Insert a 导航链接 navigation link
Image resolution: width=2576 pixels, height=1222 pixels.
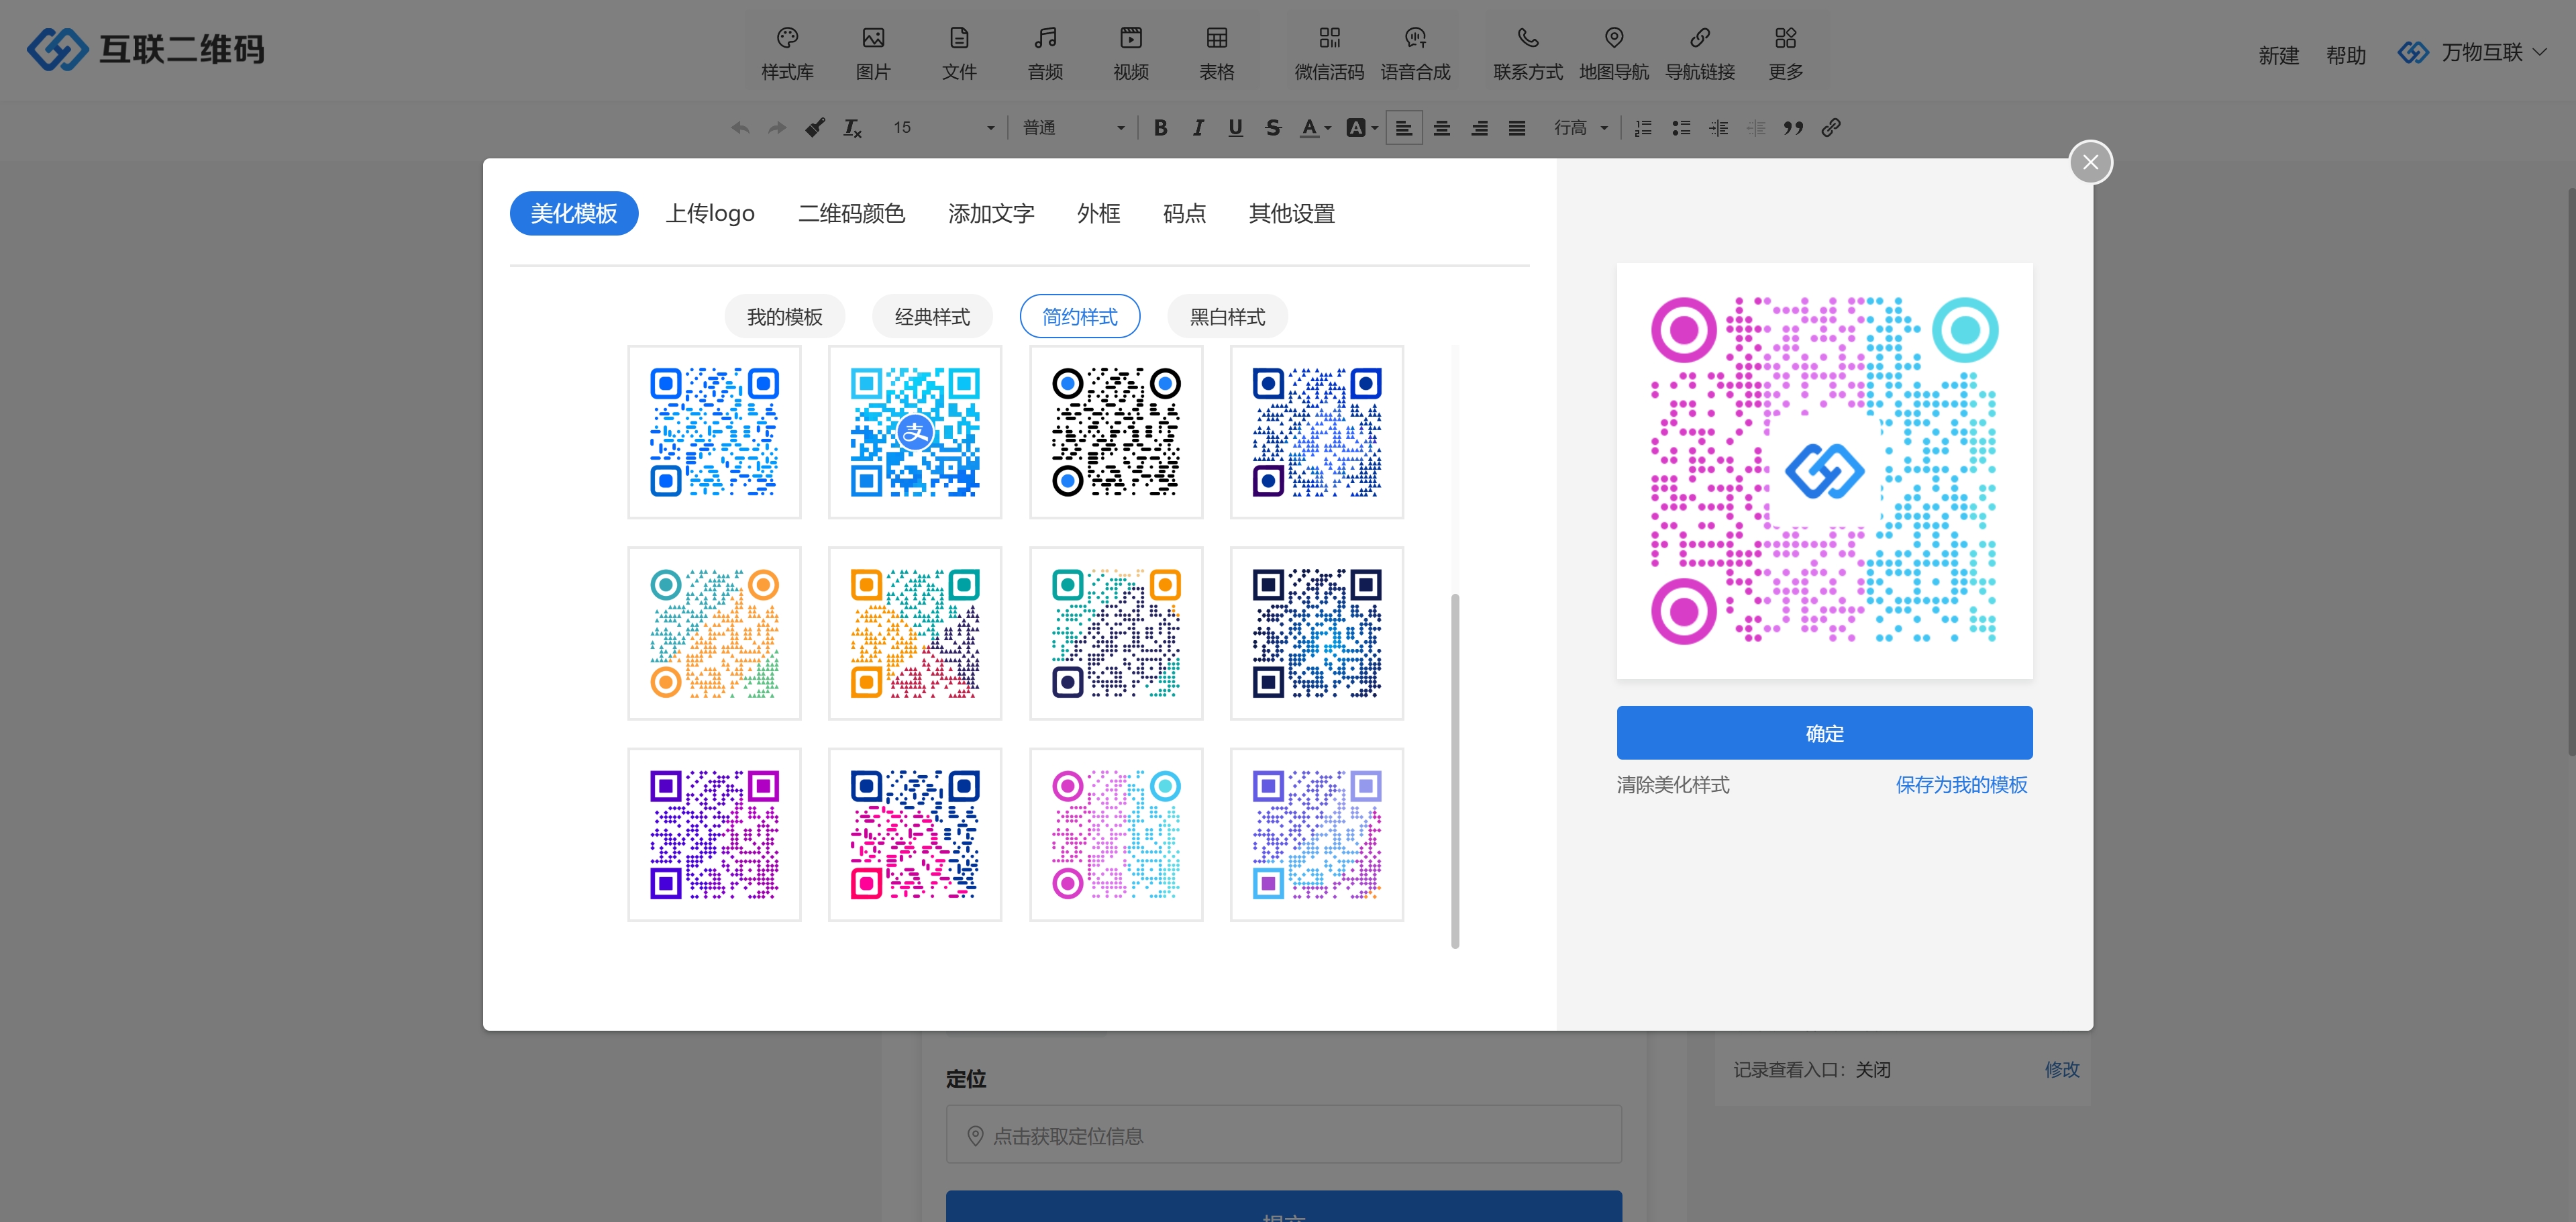(1700, 53)
